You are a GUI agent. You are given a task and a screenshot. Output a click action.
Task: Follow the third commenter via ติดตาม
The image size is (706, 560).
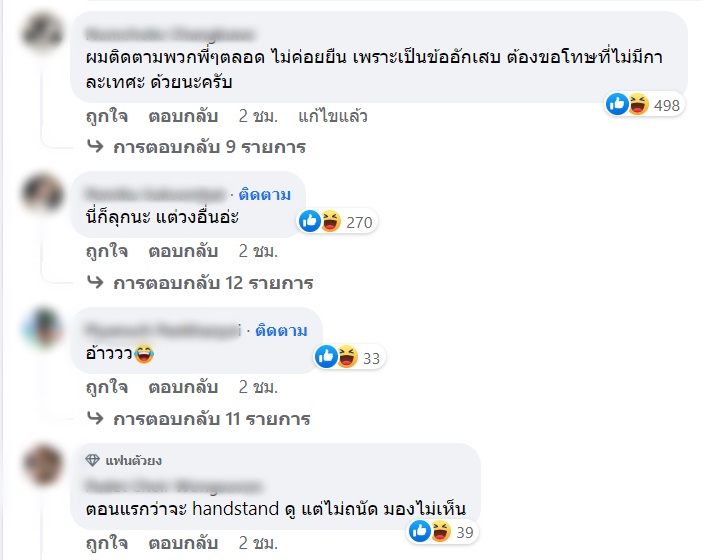(x=282, y=330)
